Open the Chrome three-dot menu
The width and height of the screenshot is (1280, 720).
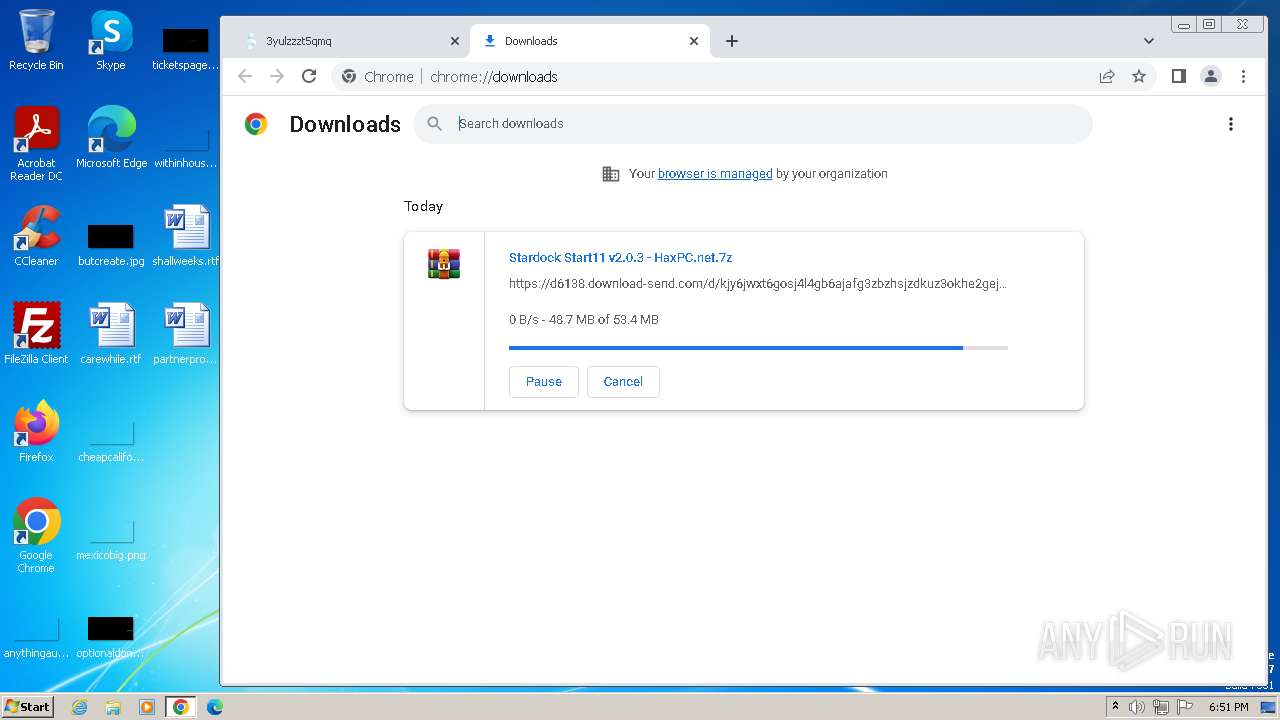coord(1243,76)
